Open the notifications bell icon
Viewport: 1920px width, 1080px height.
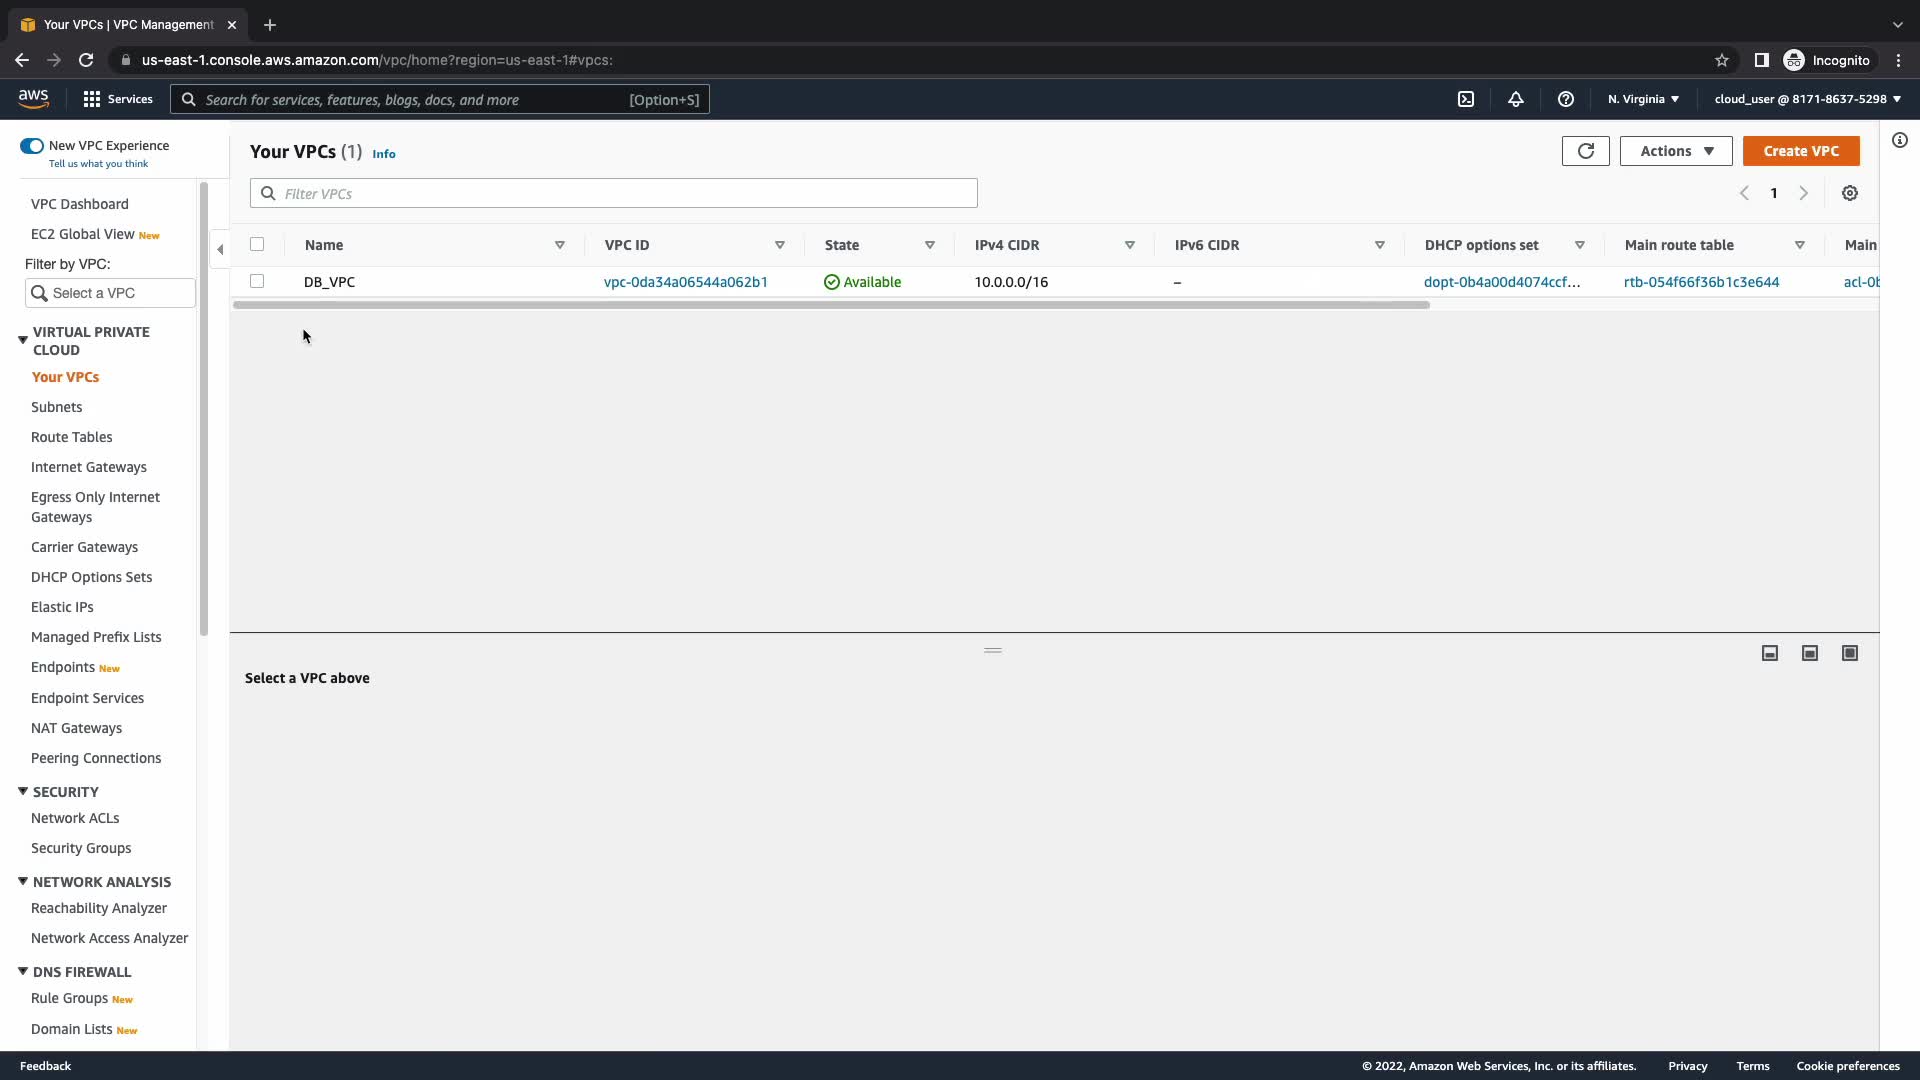click(x=1516, y=99)
